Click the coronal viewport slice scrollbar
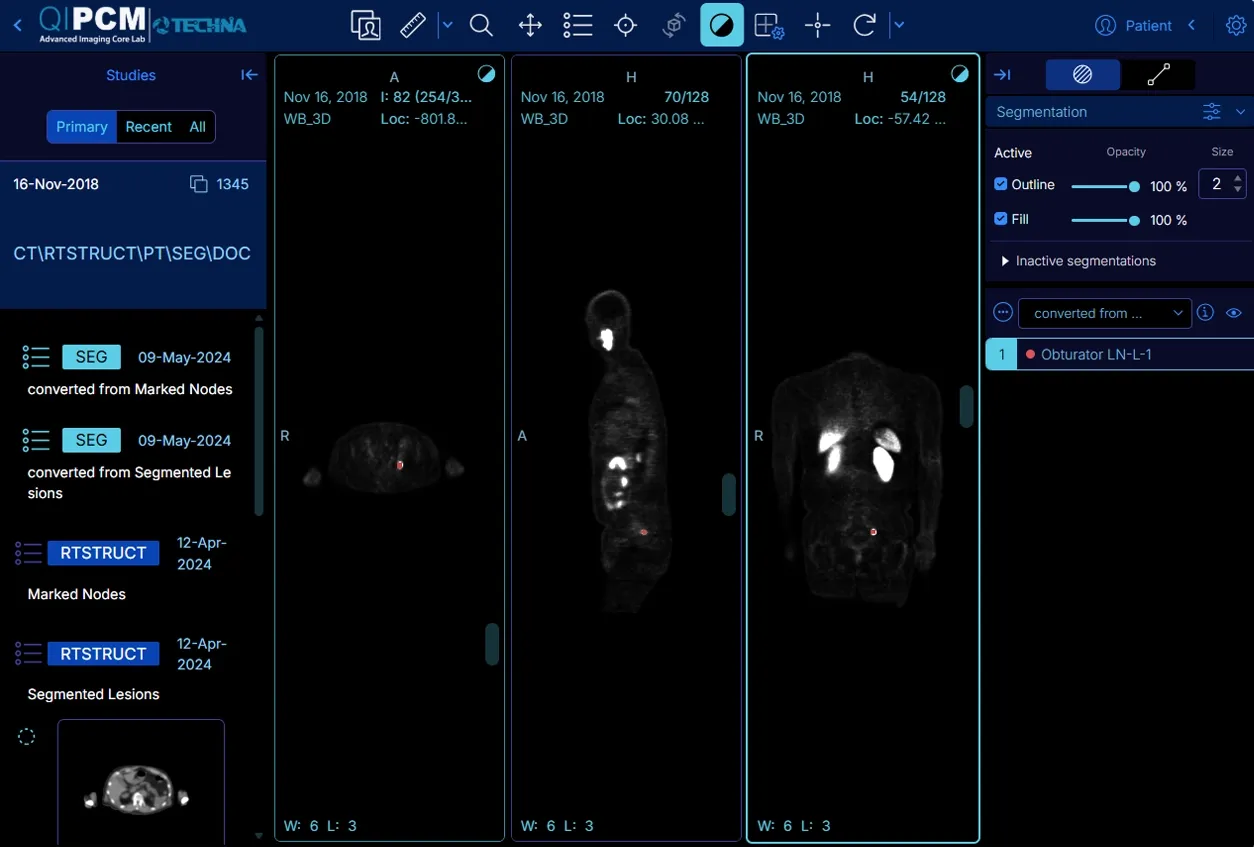Viewport: 1254px width, 847px height. click(x=966, y=407)
